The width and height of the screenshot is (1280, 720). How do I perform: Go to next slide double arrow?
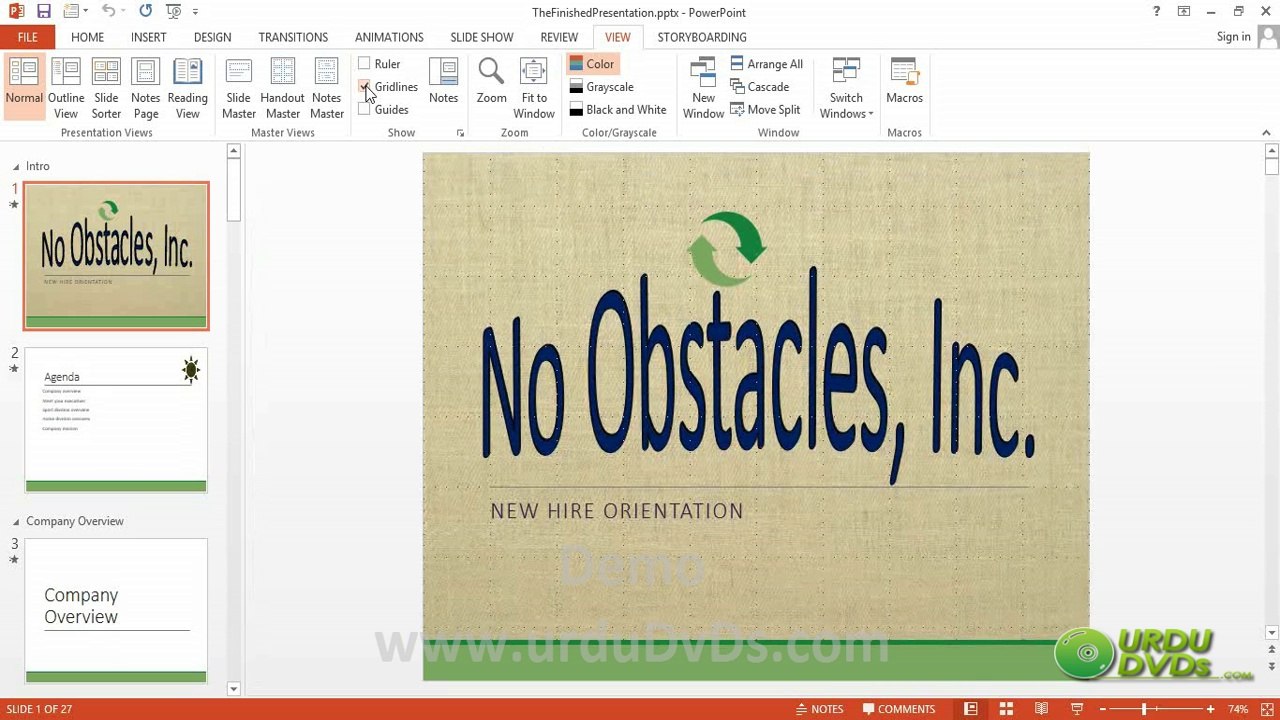pos(1271,666)
